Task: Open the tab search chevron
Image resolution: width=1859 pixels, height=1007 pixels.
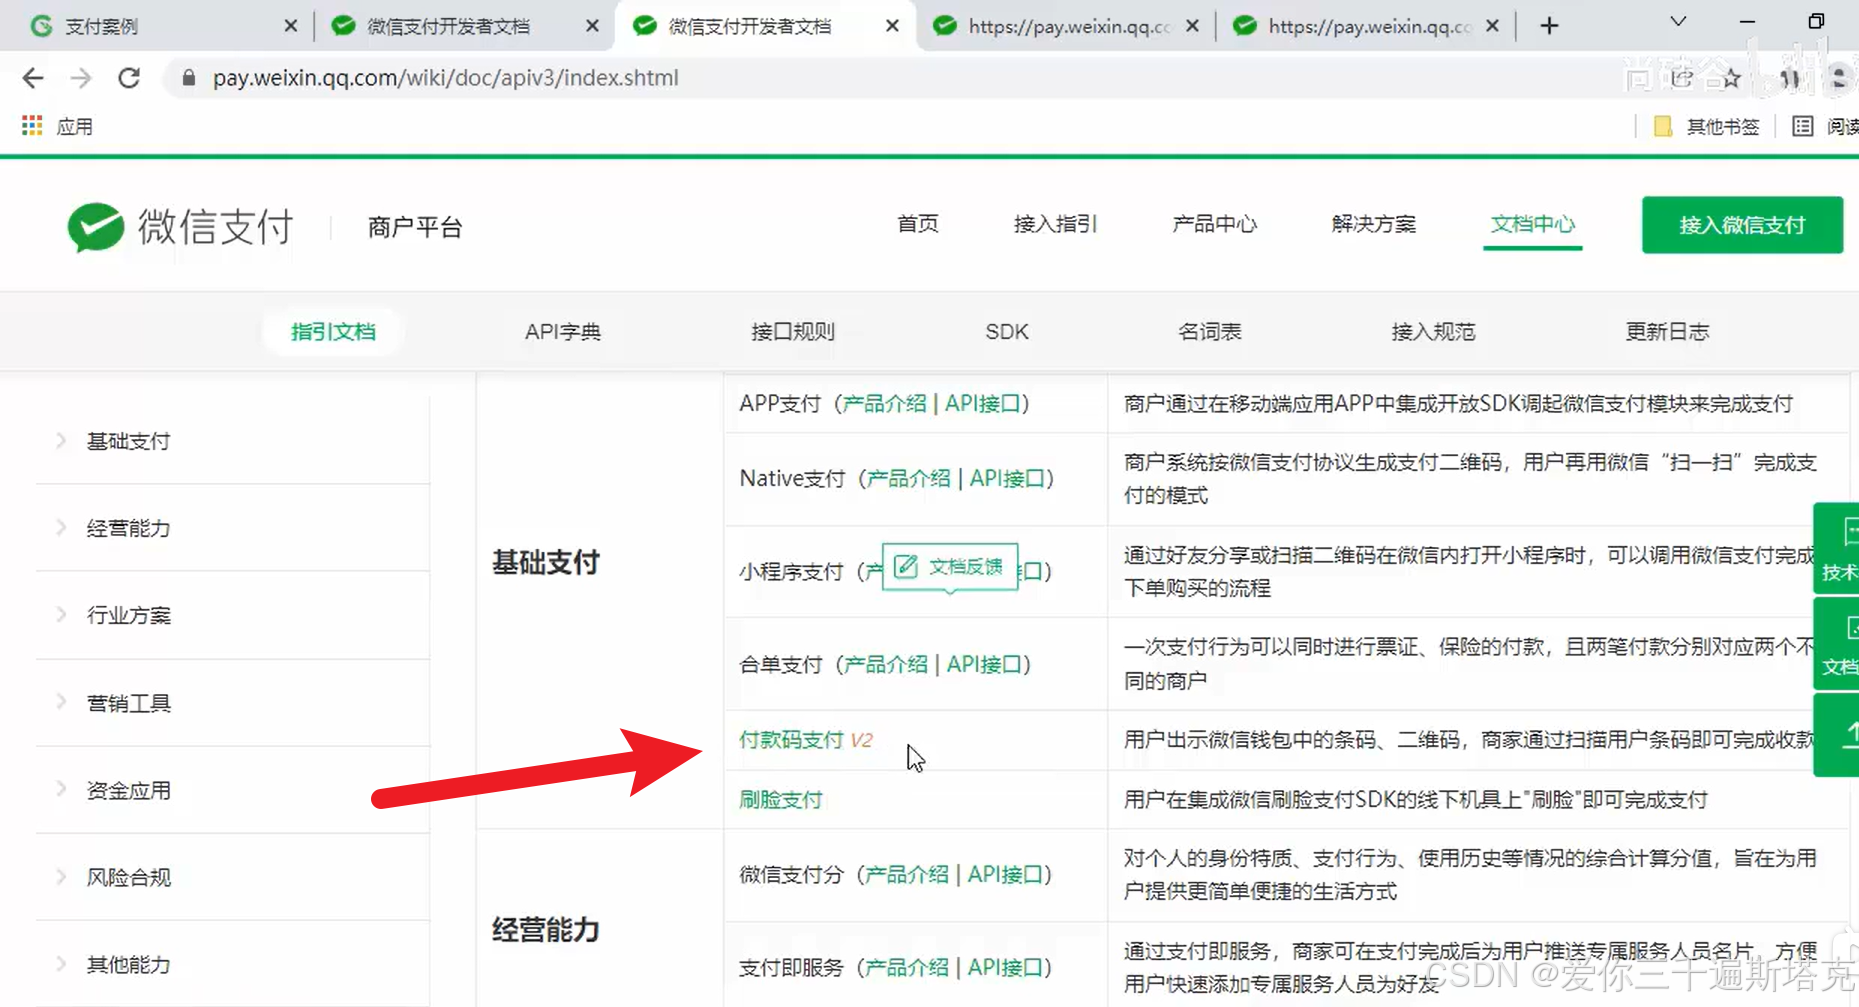Action: [1678, 22]
